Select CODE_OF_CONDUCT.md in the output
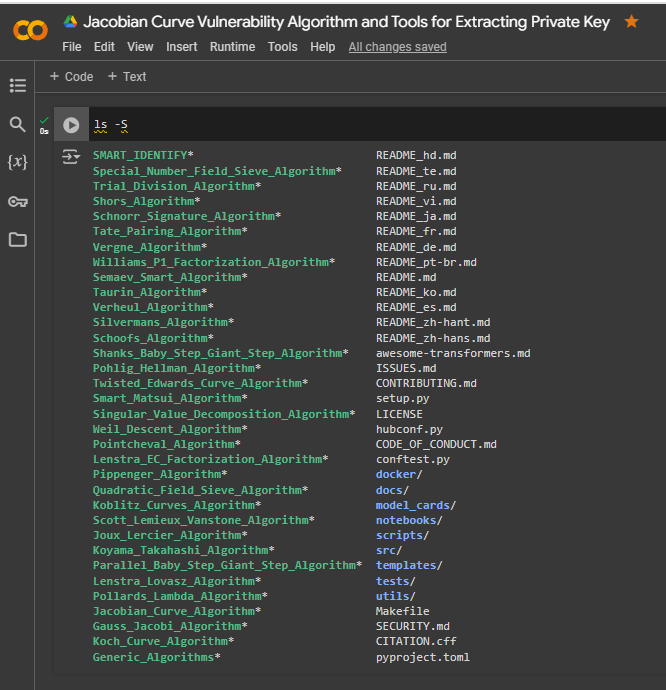Image resolution: width=666 pixels, height=690 pixels. click(x=436, y=444)
